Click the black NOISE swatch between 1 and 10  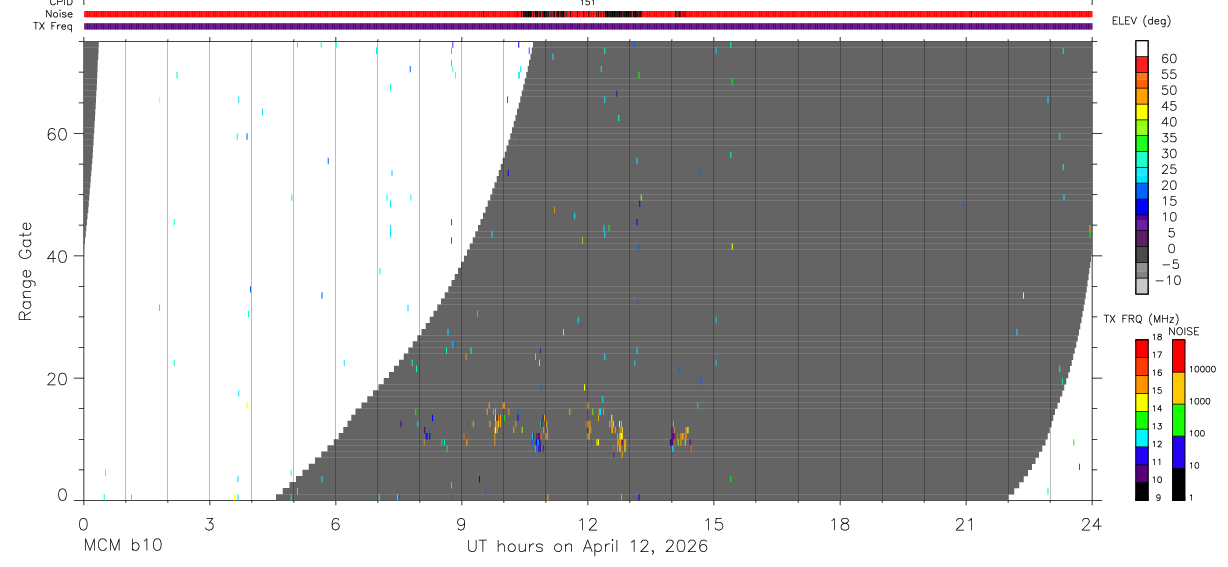tap(1178, 483)
